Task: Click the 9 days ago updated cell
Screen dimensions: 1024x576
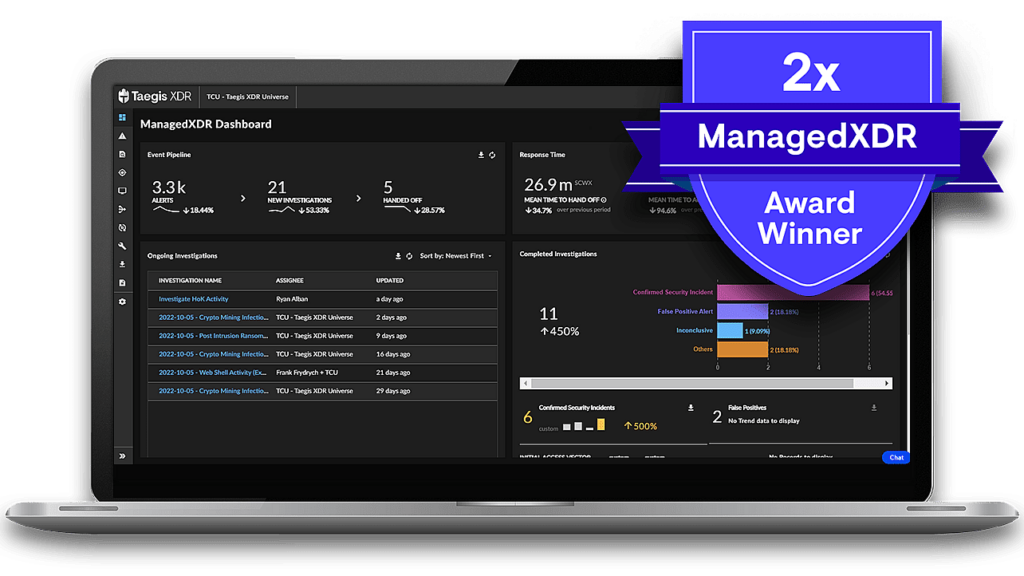Action: coord(391,336)
